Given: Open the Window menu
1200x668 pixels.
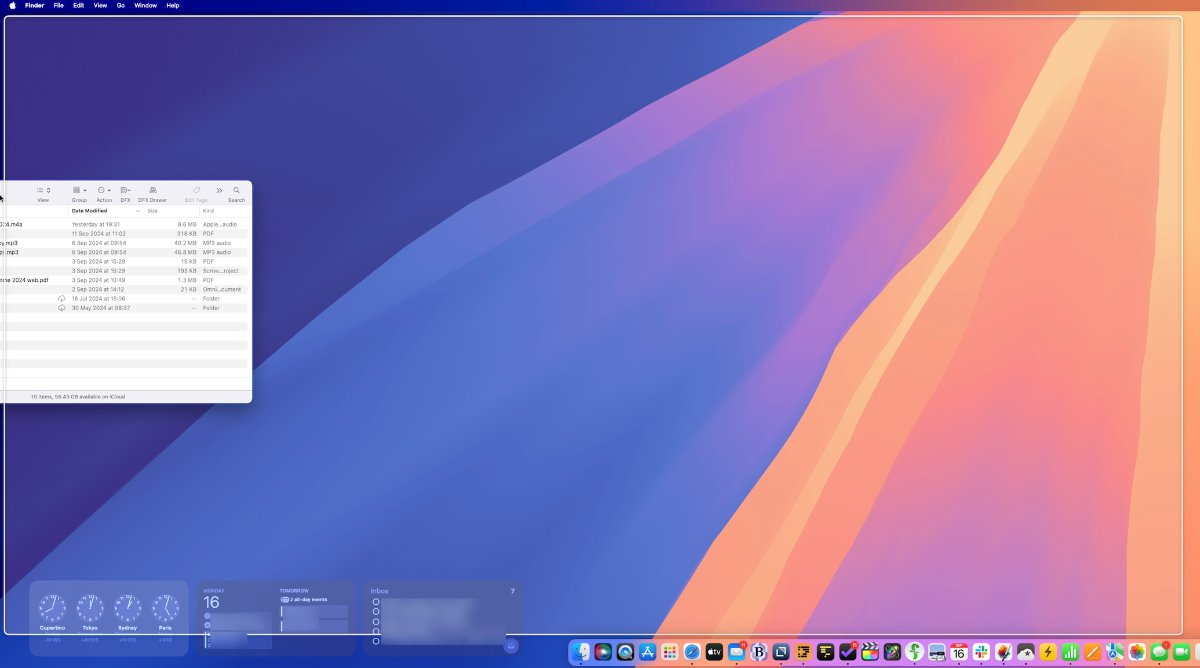Looking at the screenshot, I should [x=145, y=5].
